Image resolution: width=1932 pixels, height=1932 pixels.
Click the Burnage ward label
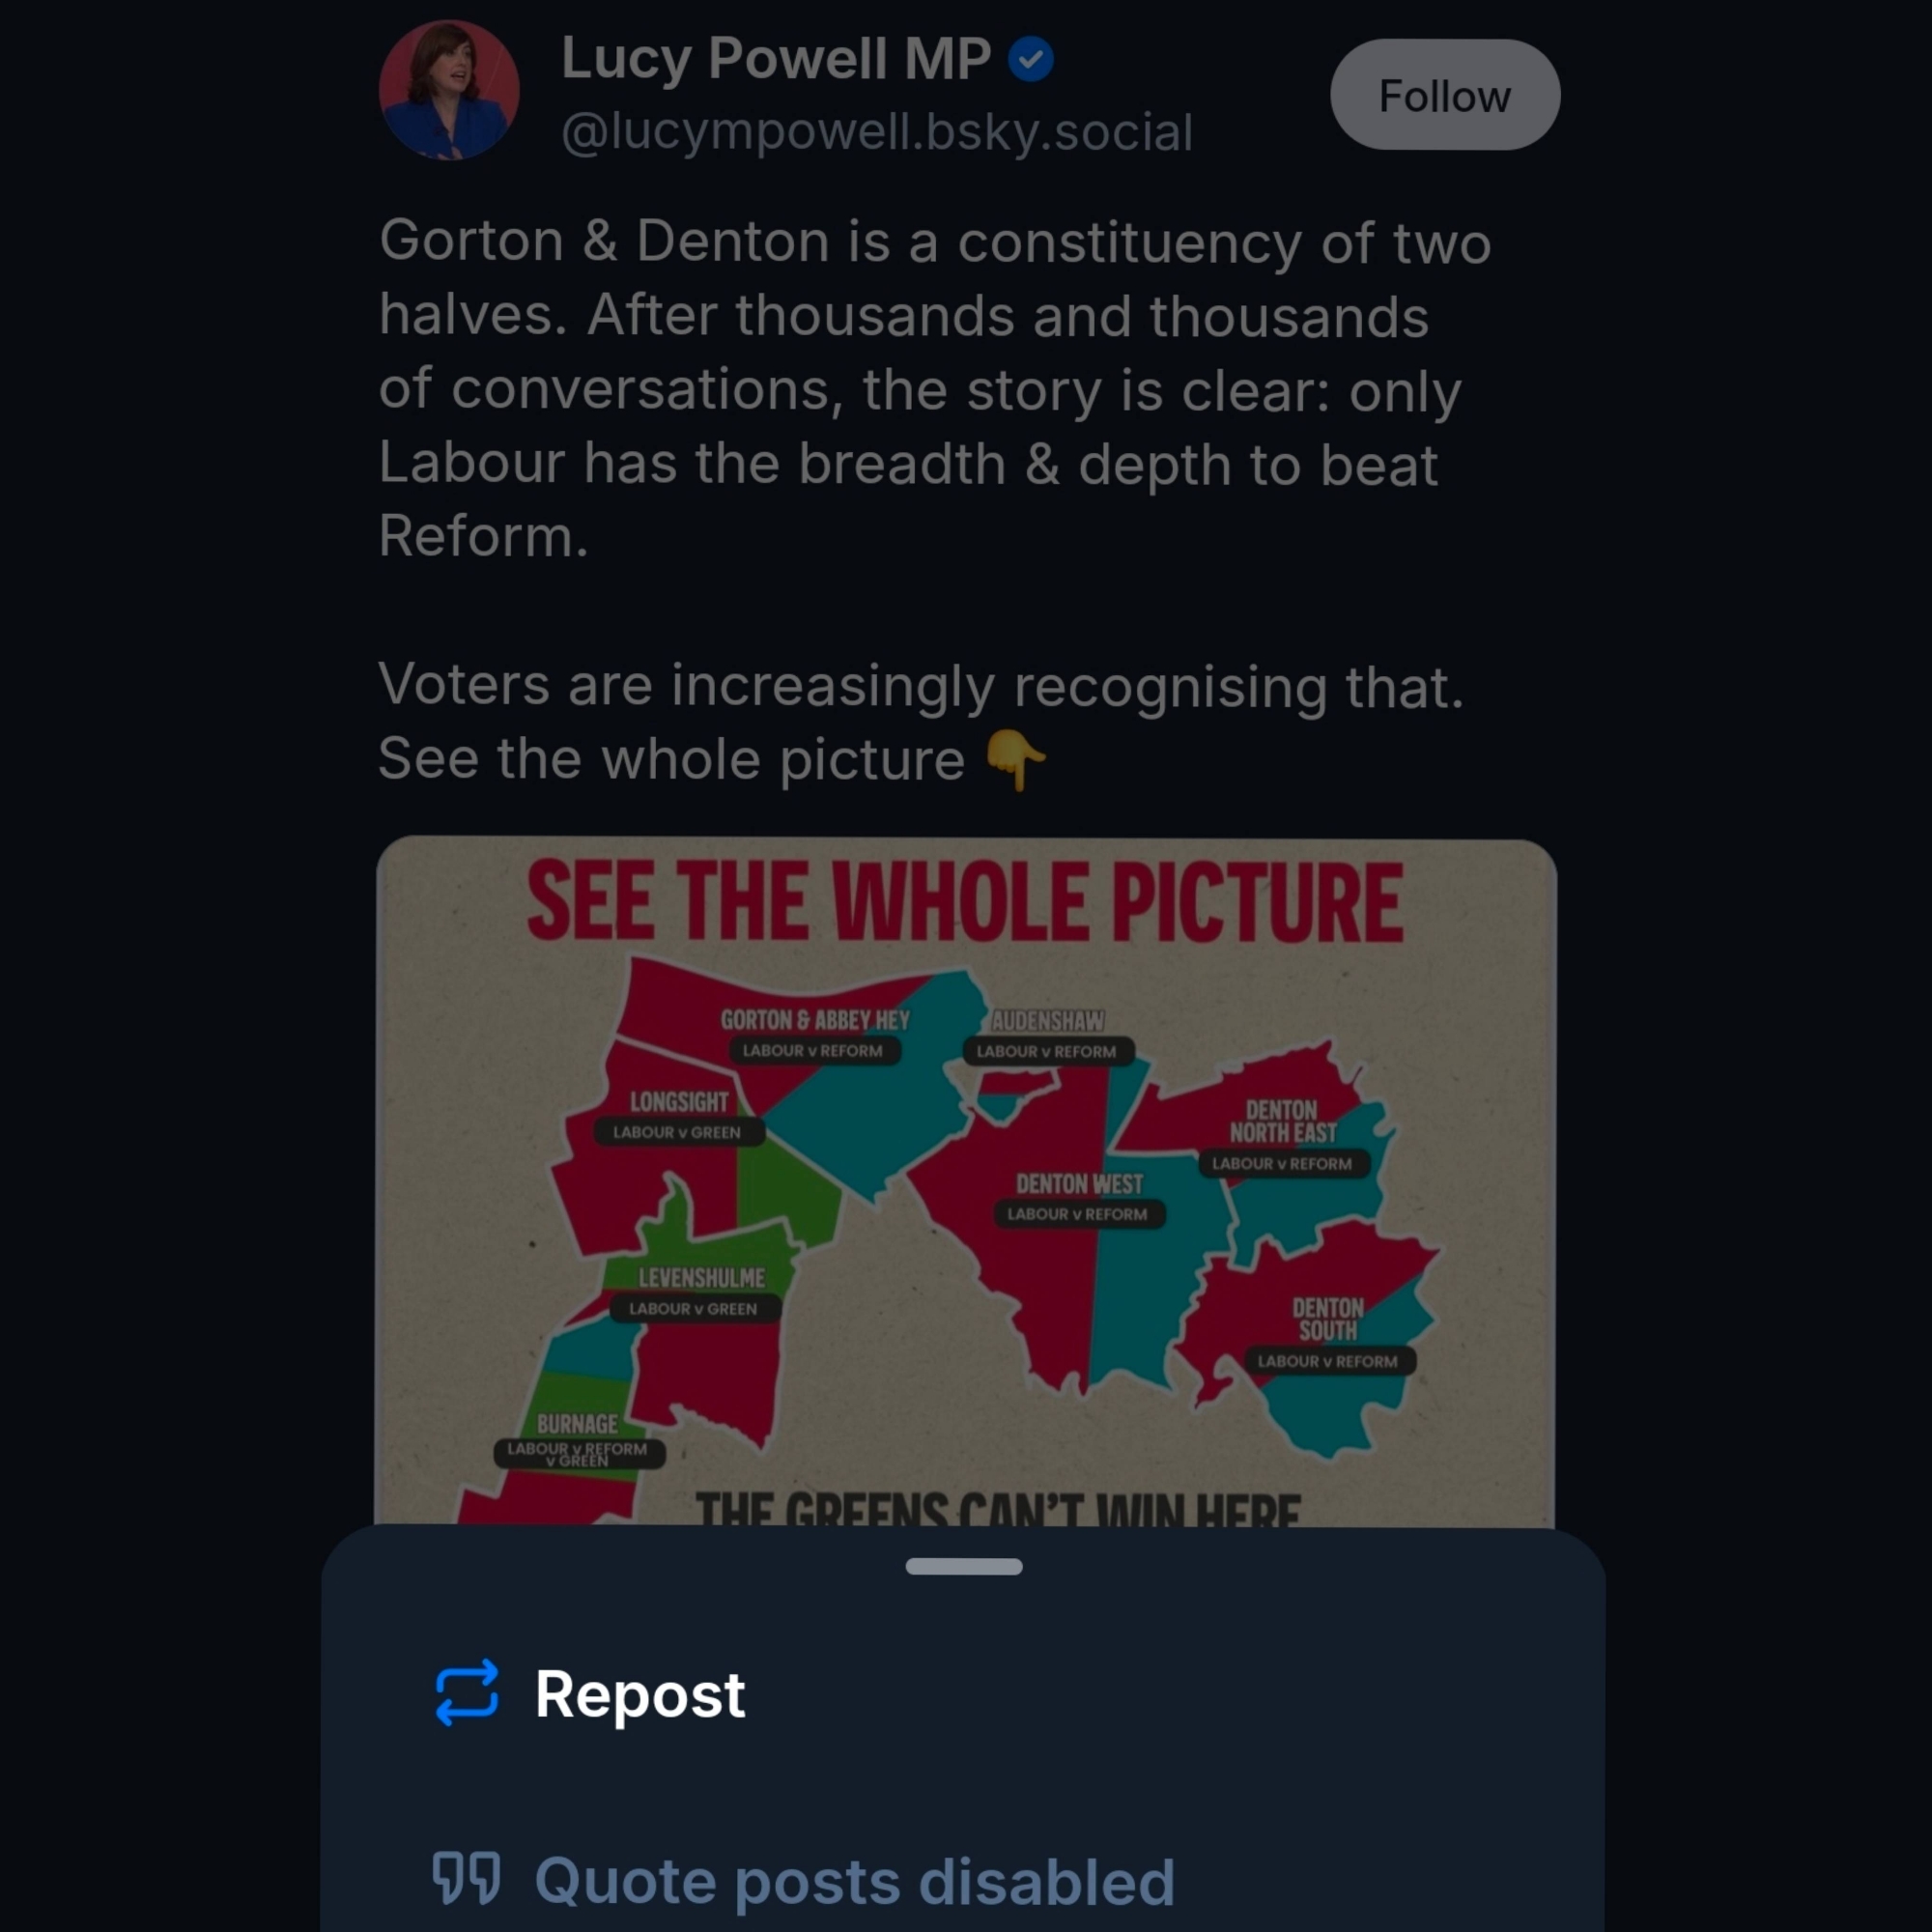click(x=577, y=1423)
